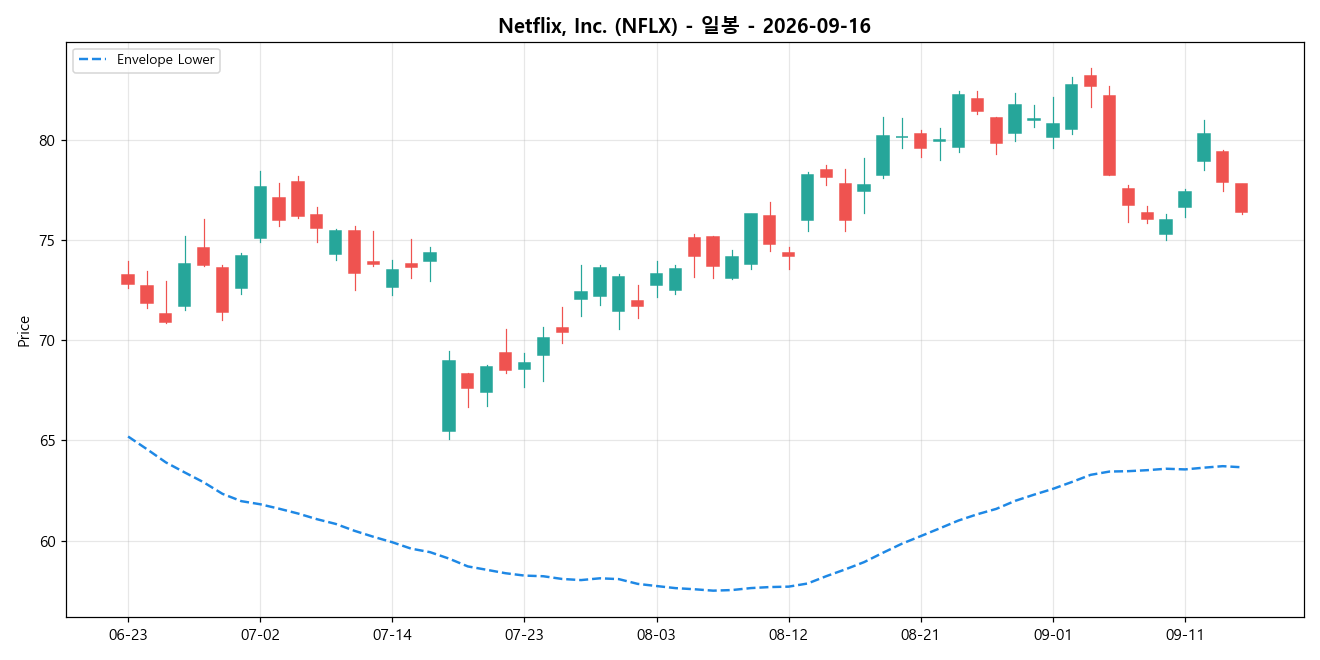
Task: Click the start of the Envelope Lower line at 65
Action: coord(128,436)
